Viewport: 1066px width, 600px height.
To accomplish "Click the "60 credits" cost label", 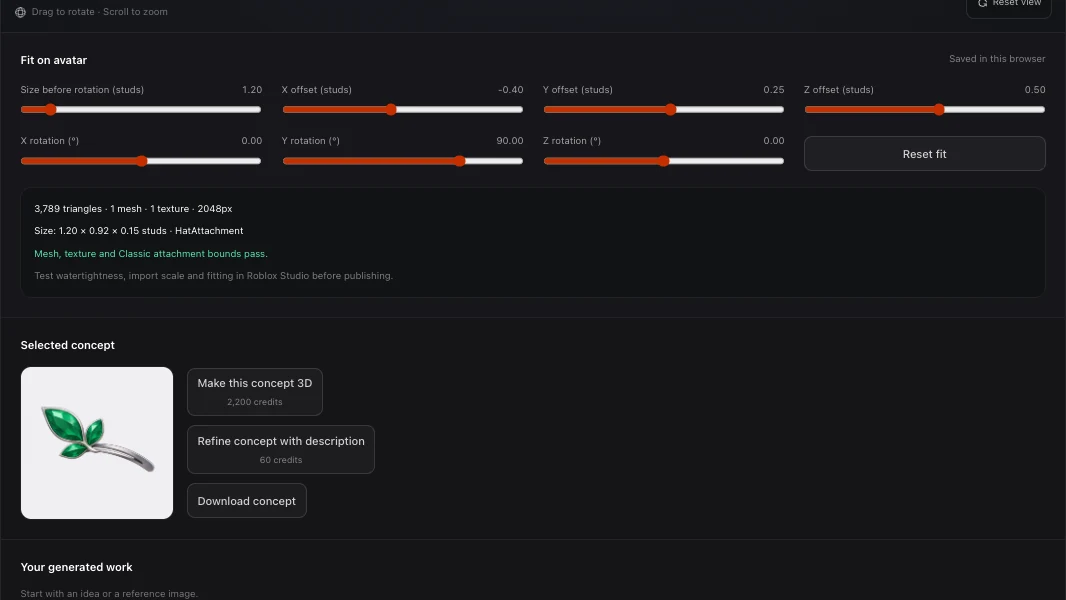I will [281, 460].
